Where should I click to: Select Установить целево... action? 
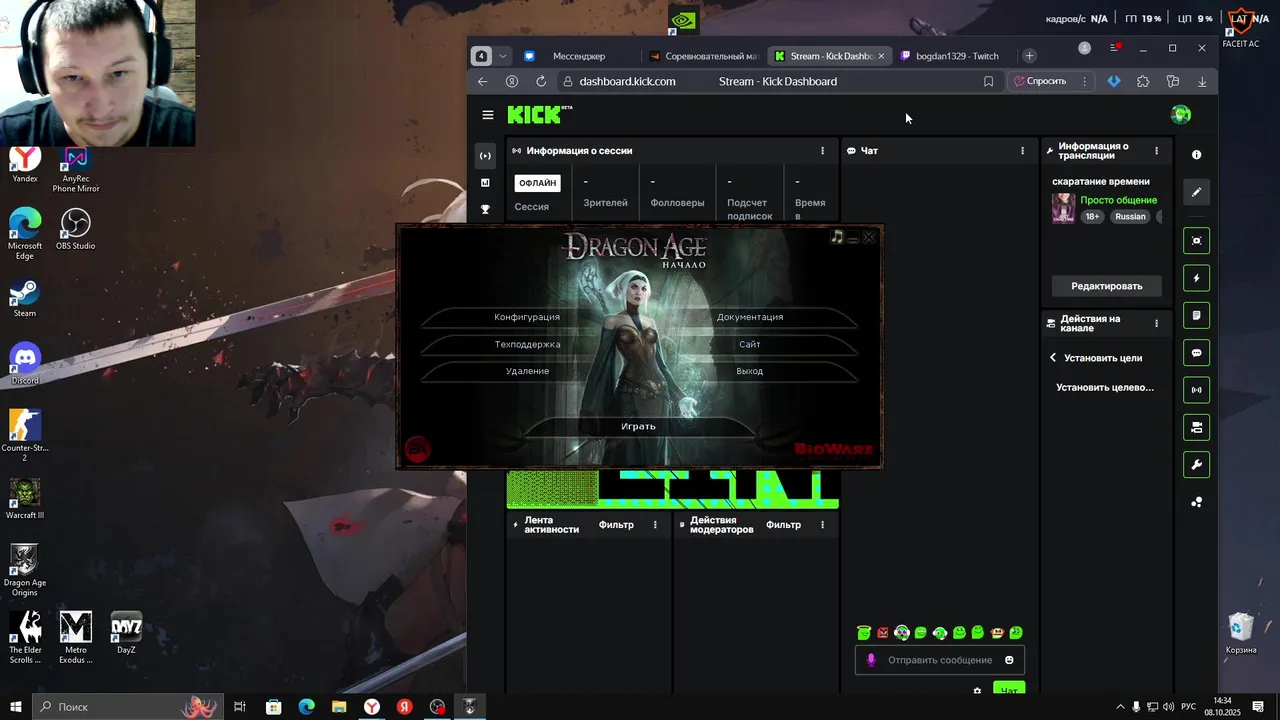[1105, 387]
